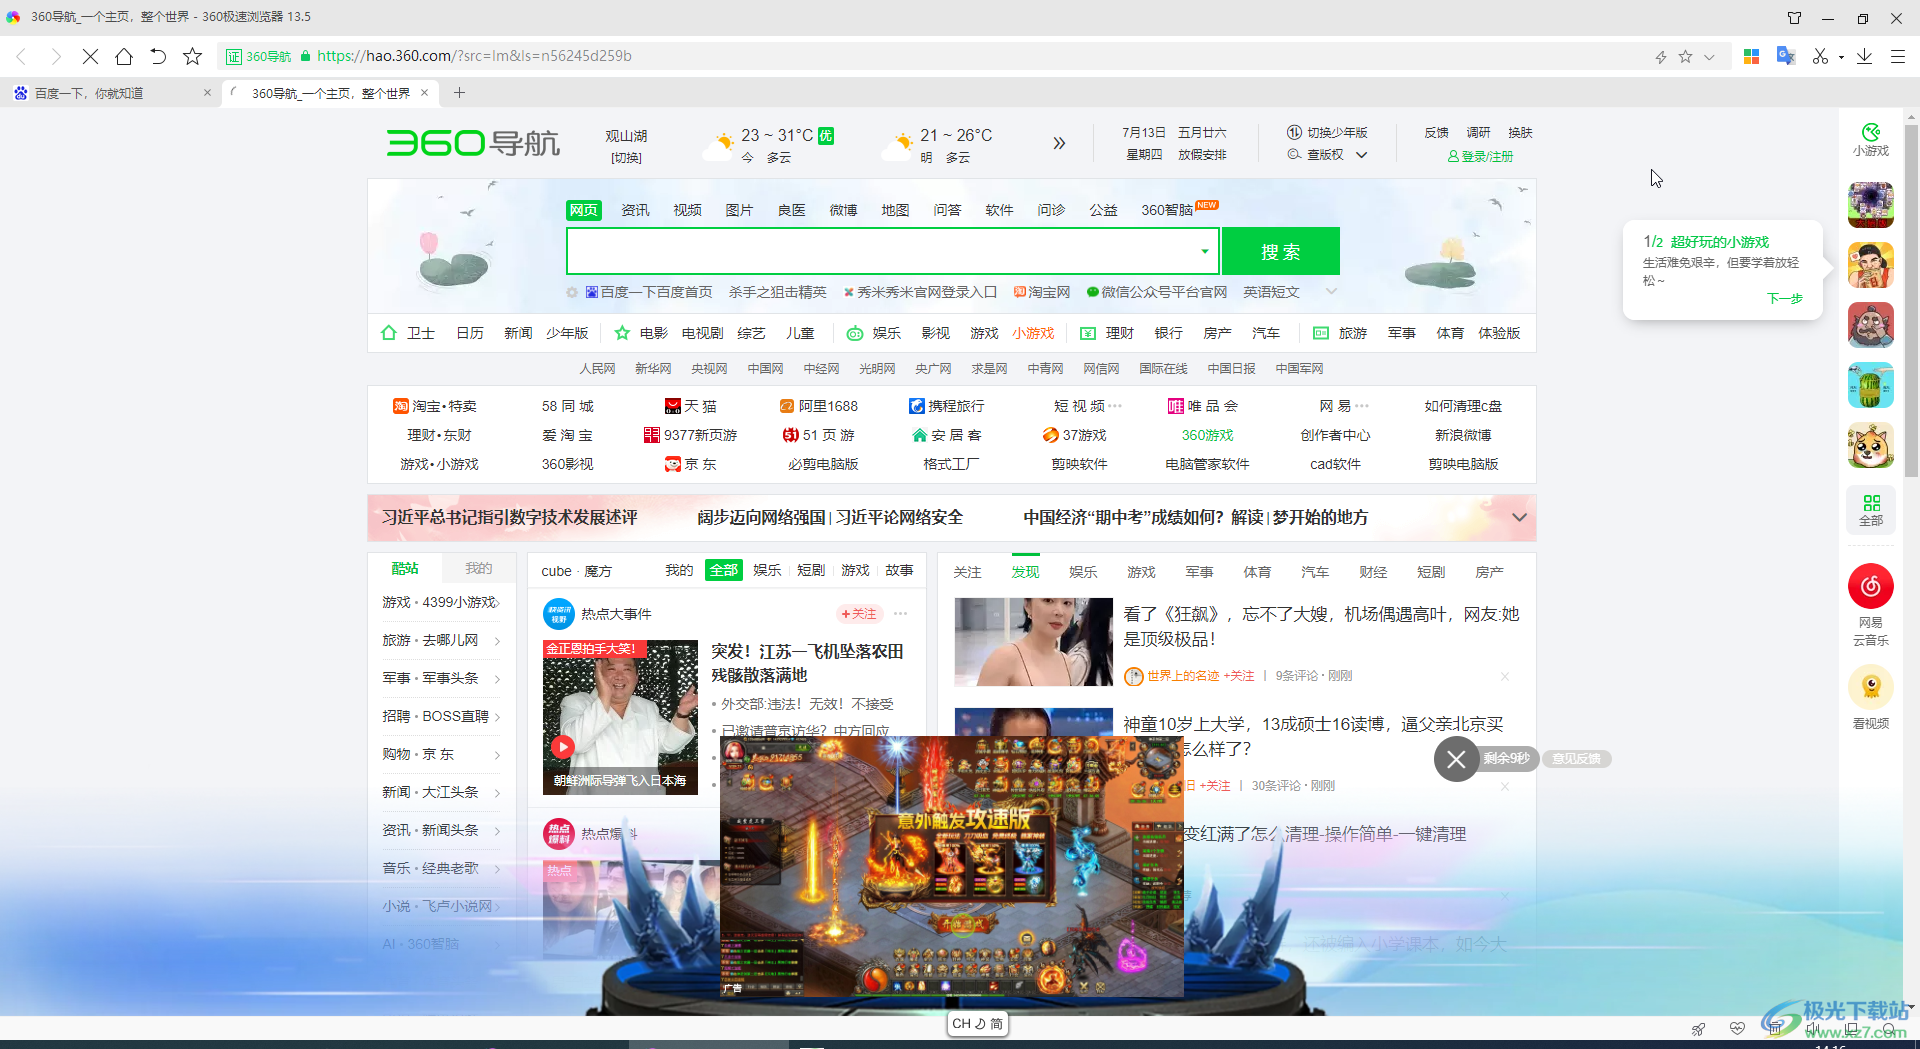Bookmark page with toolbar star icon

tap(193, 56)
